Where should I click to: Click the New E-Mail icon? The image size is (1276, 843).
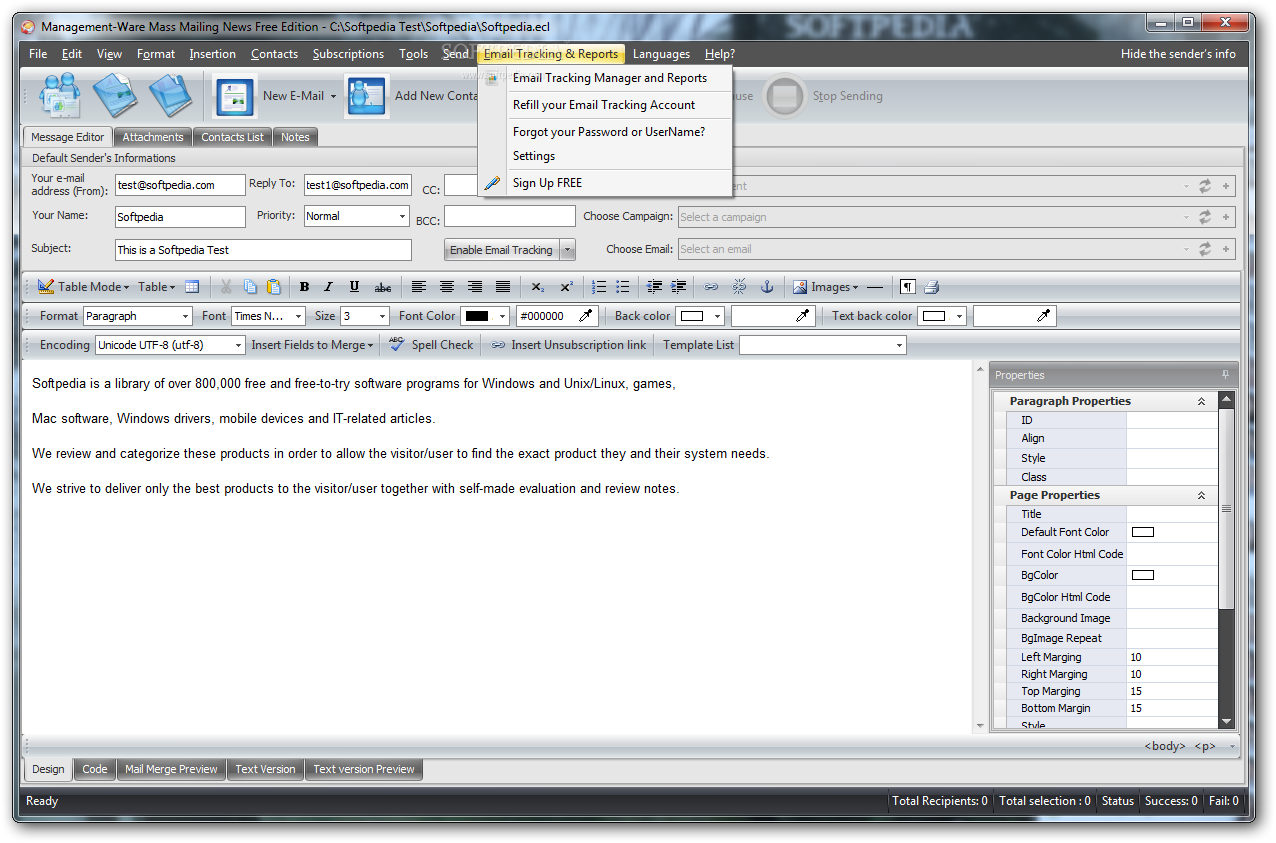click(235, 97)
